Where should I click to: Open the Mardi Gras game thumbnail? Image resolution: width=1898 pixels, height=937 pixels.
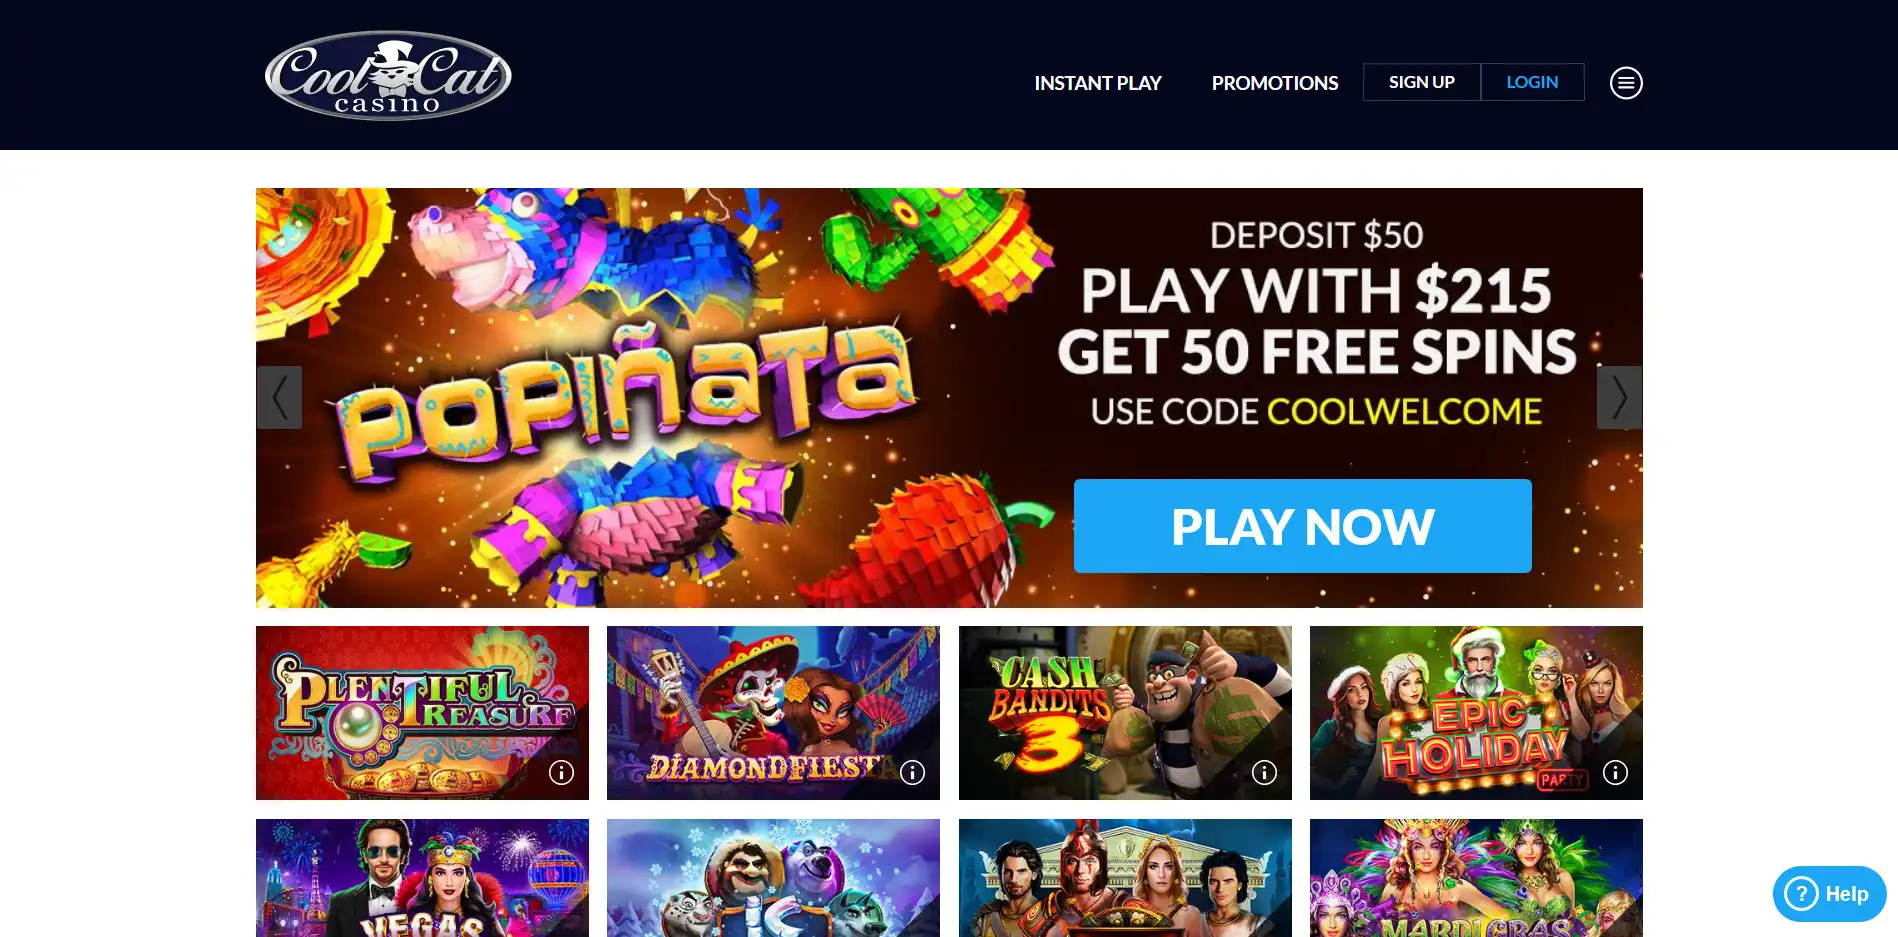point(1476,878)
